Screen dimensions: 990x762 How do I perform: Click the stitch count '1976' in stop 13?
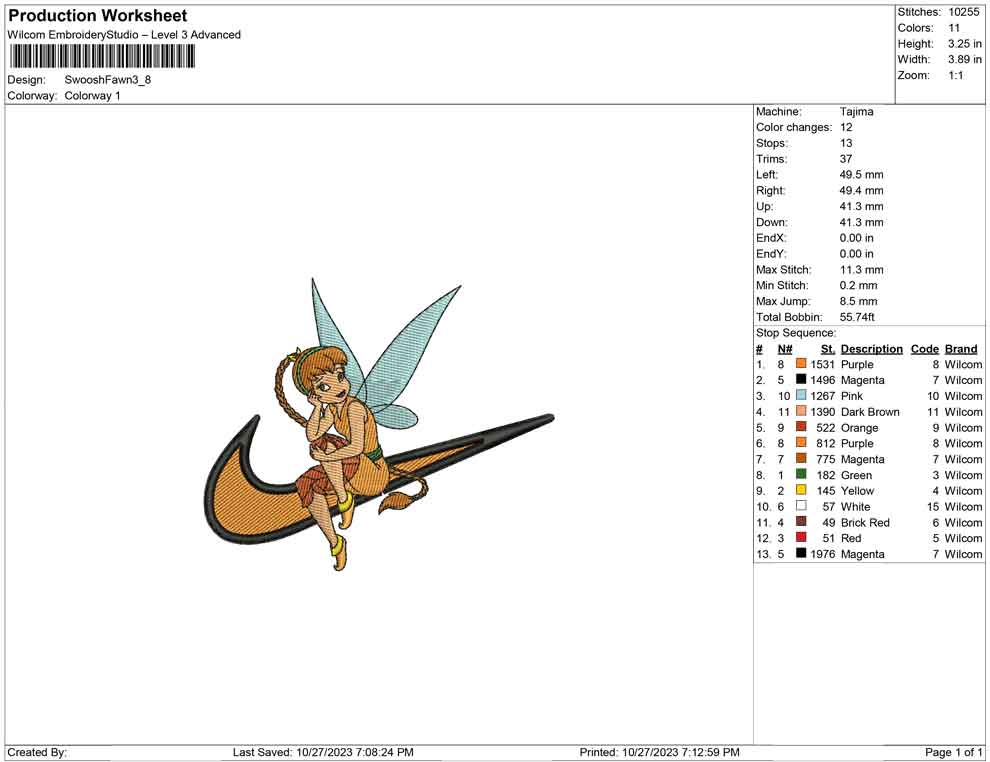823,554
